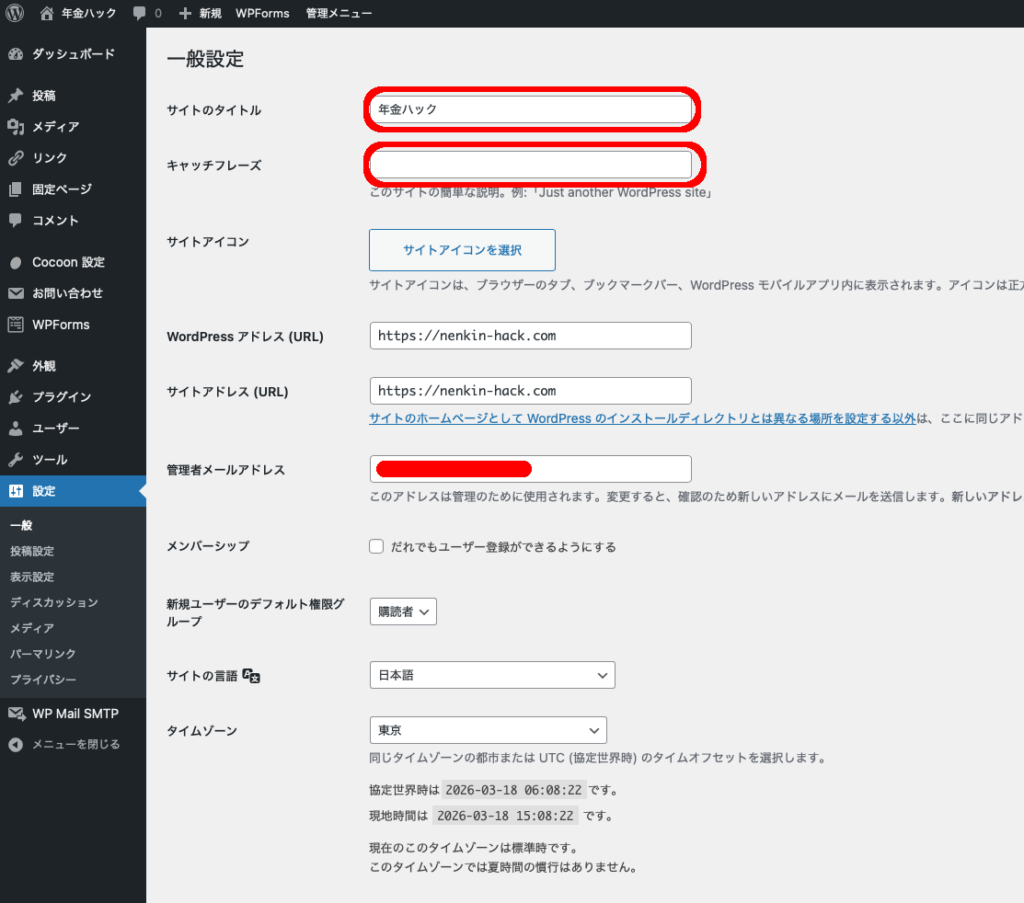Enable だれでもユーザー登録ができるようにする checkbox
Image resolution: width=1024 pixels, height=903 pixels.
[x=377, y=547]
